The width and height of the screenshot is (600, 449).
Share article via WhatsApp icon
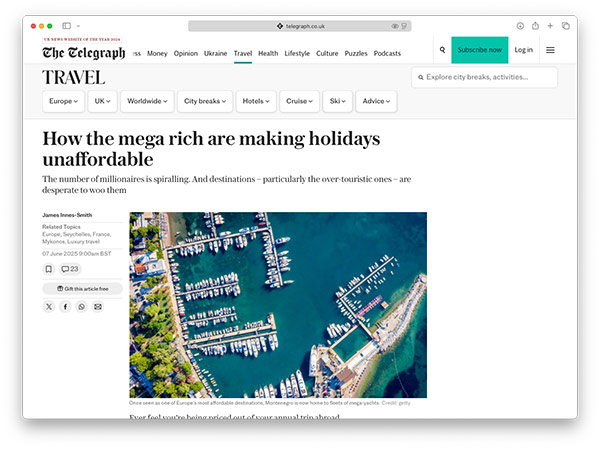[81, 307]
